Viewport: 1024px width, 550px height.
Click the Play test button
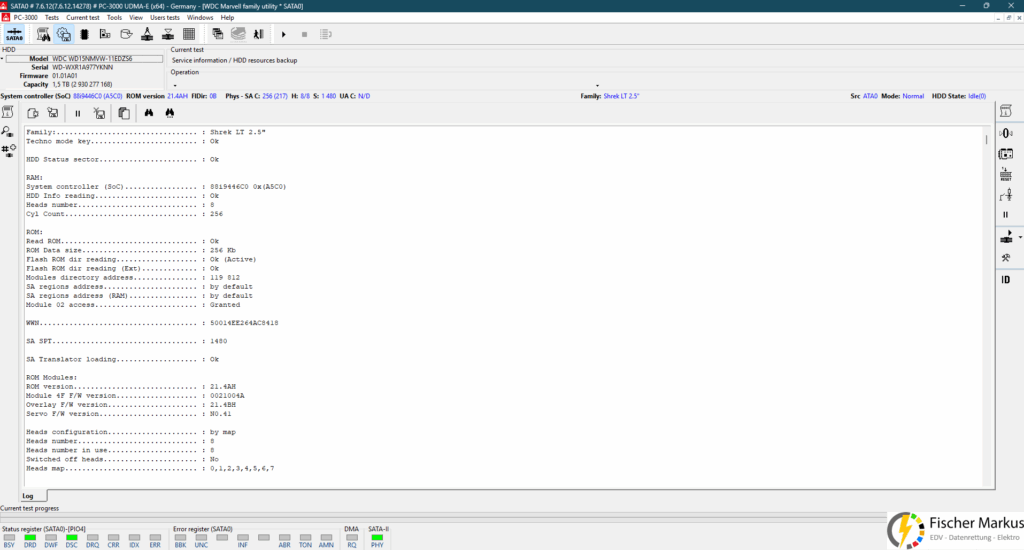283,35
